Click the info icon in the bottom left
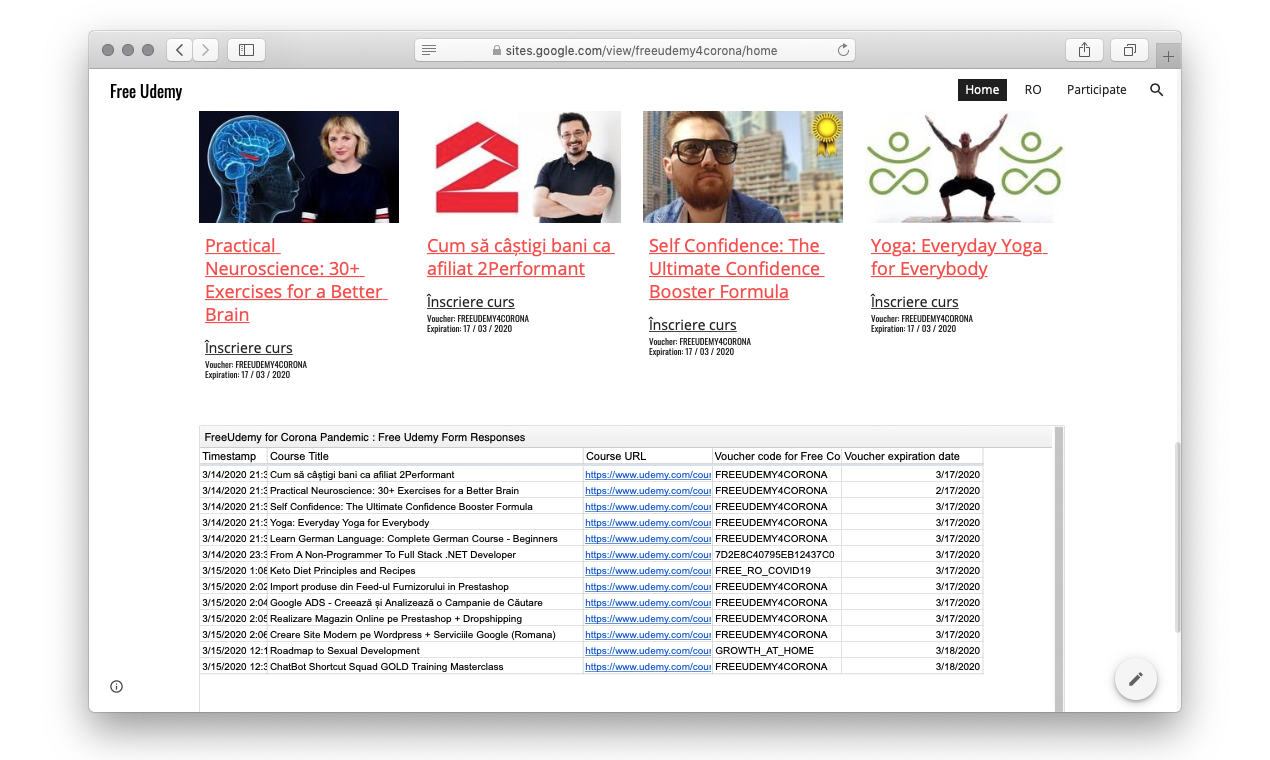 click(x=116, y=686)
